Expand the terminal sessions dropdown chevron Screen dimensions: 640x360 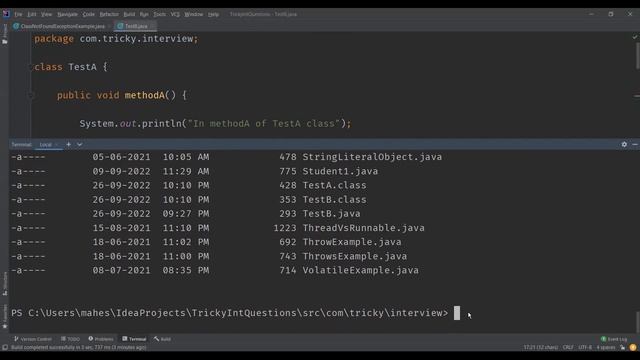tap(80, 144)
